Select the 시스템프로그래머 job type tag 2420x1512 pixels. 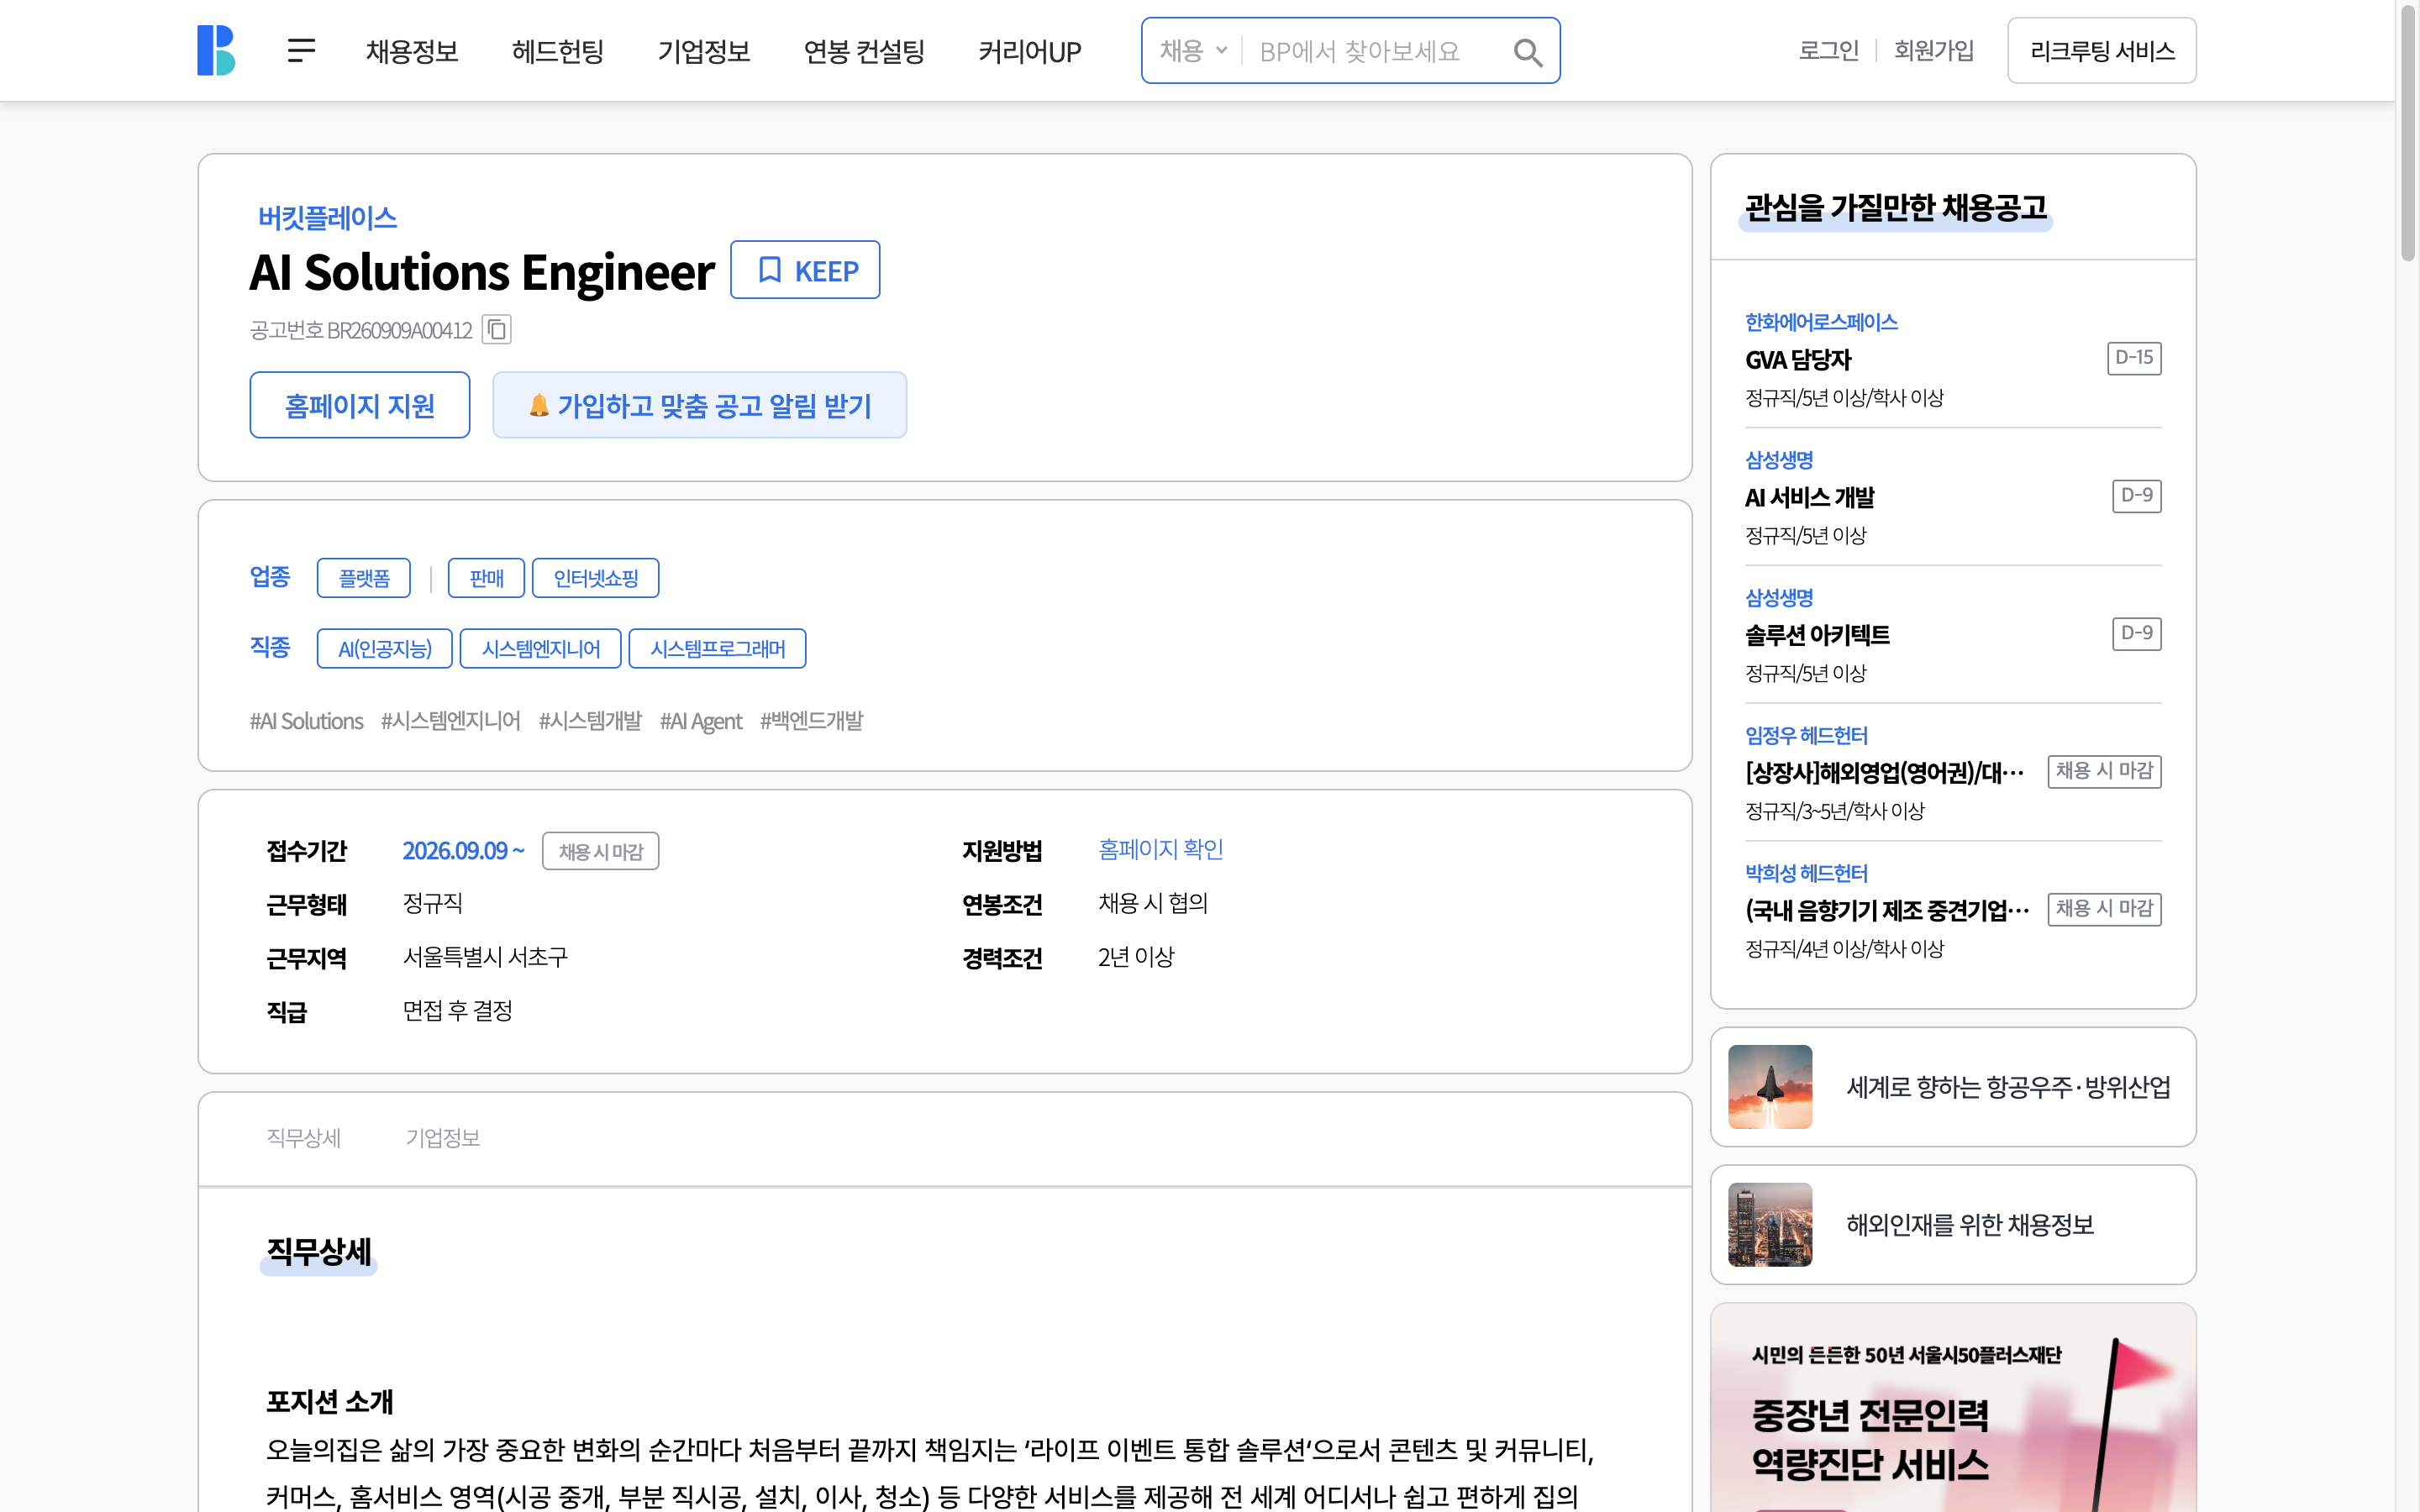click(x=717, y=649)
